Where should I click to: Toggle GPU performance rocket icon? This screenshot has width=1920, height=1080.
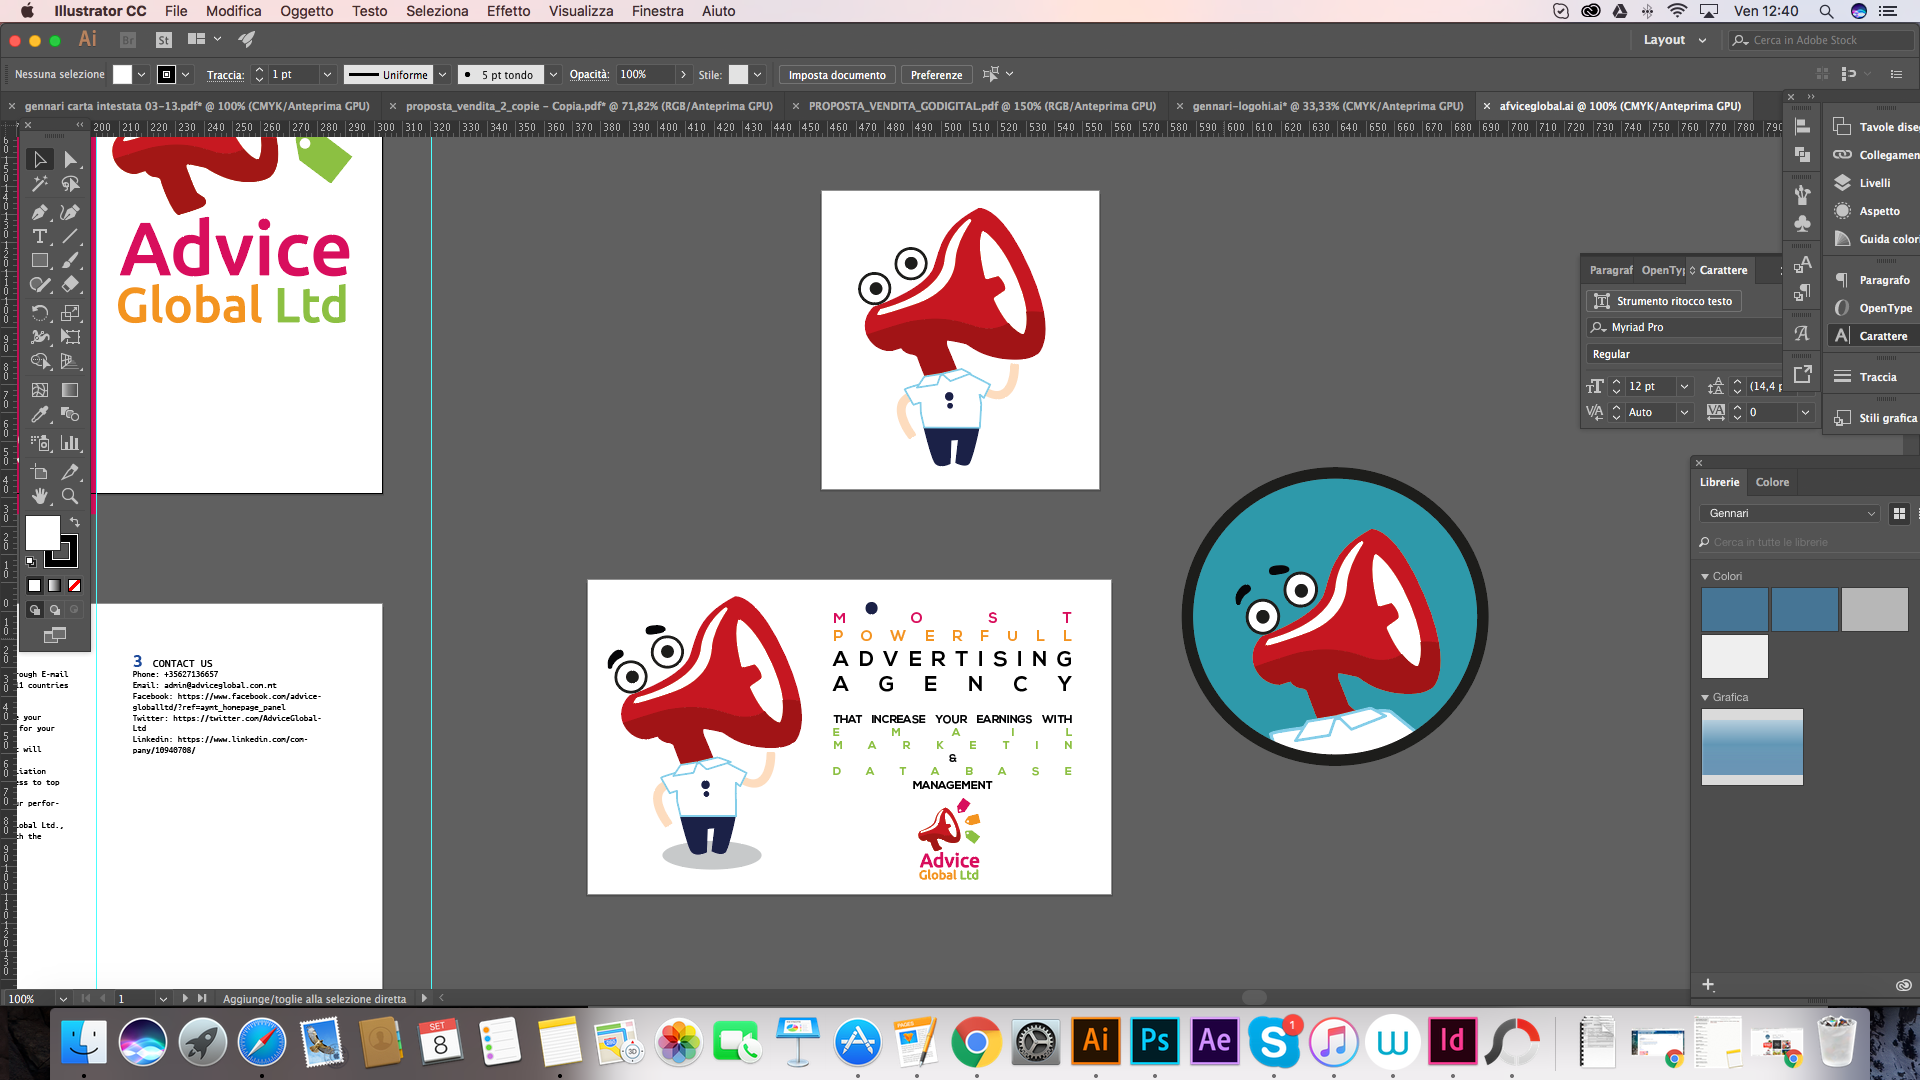point(247,40)
